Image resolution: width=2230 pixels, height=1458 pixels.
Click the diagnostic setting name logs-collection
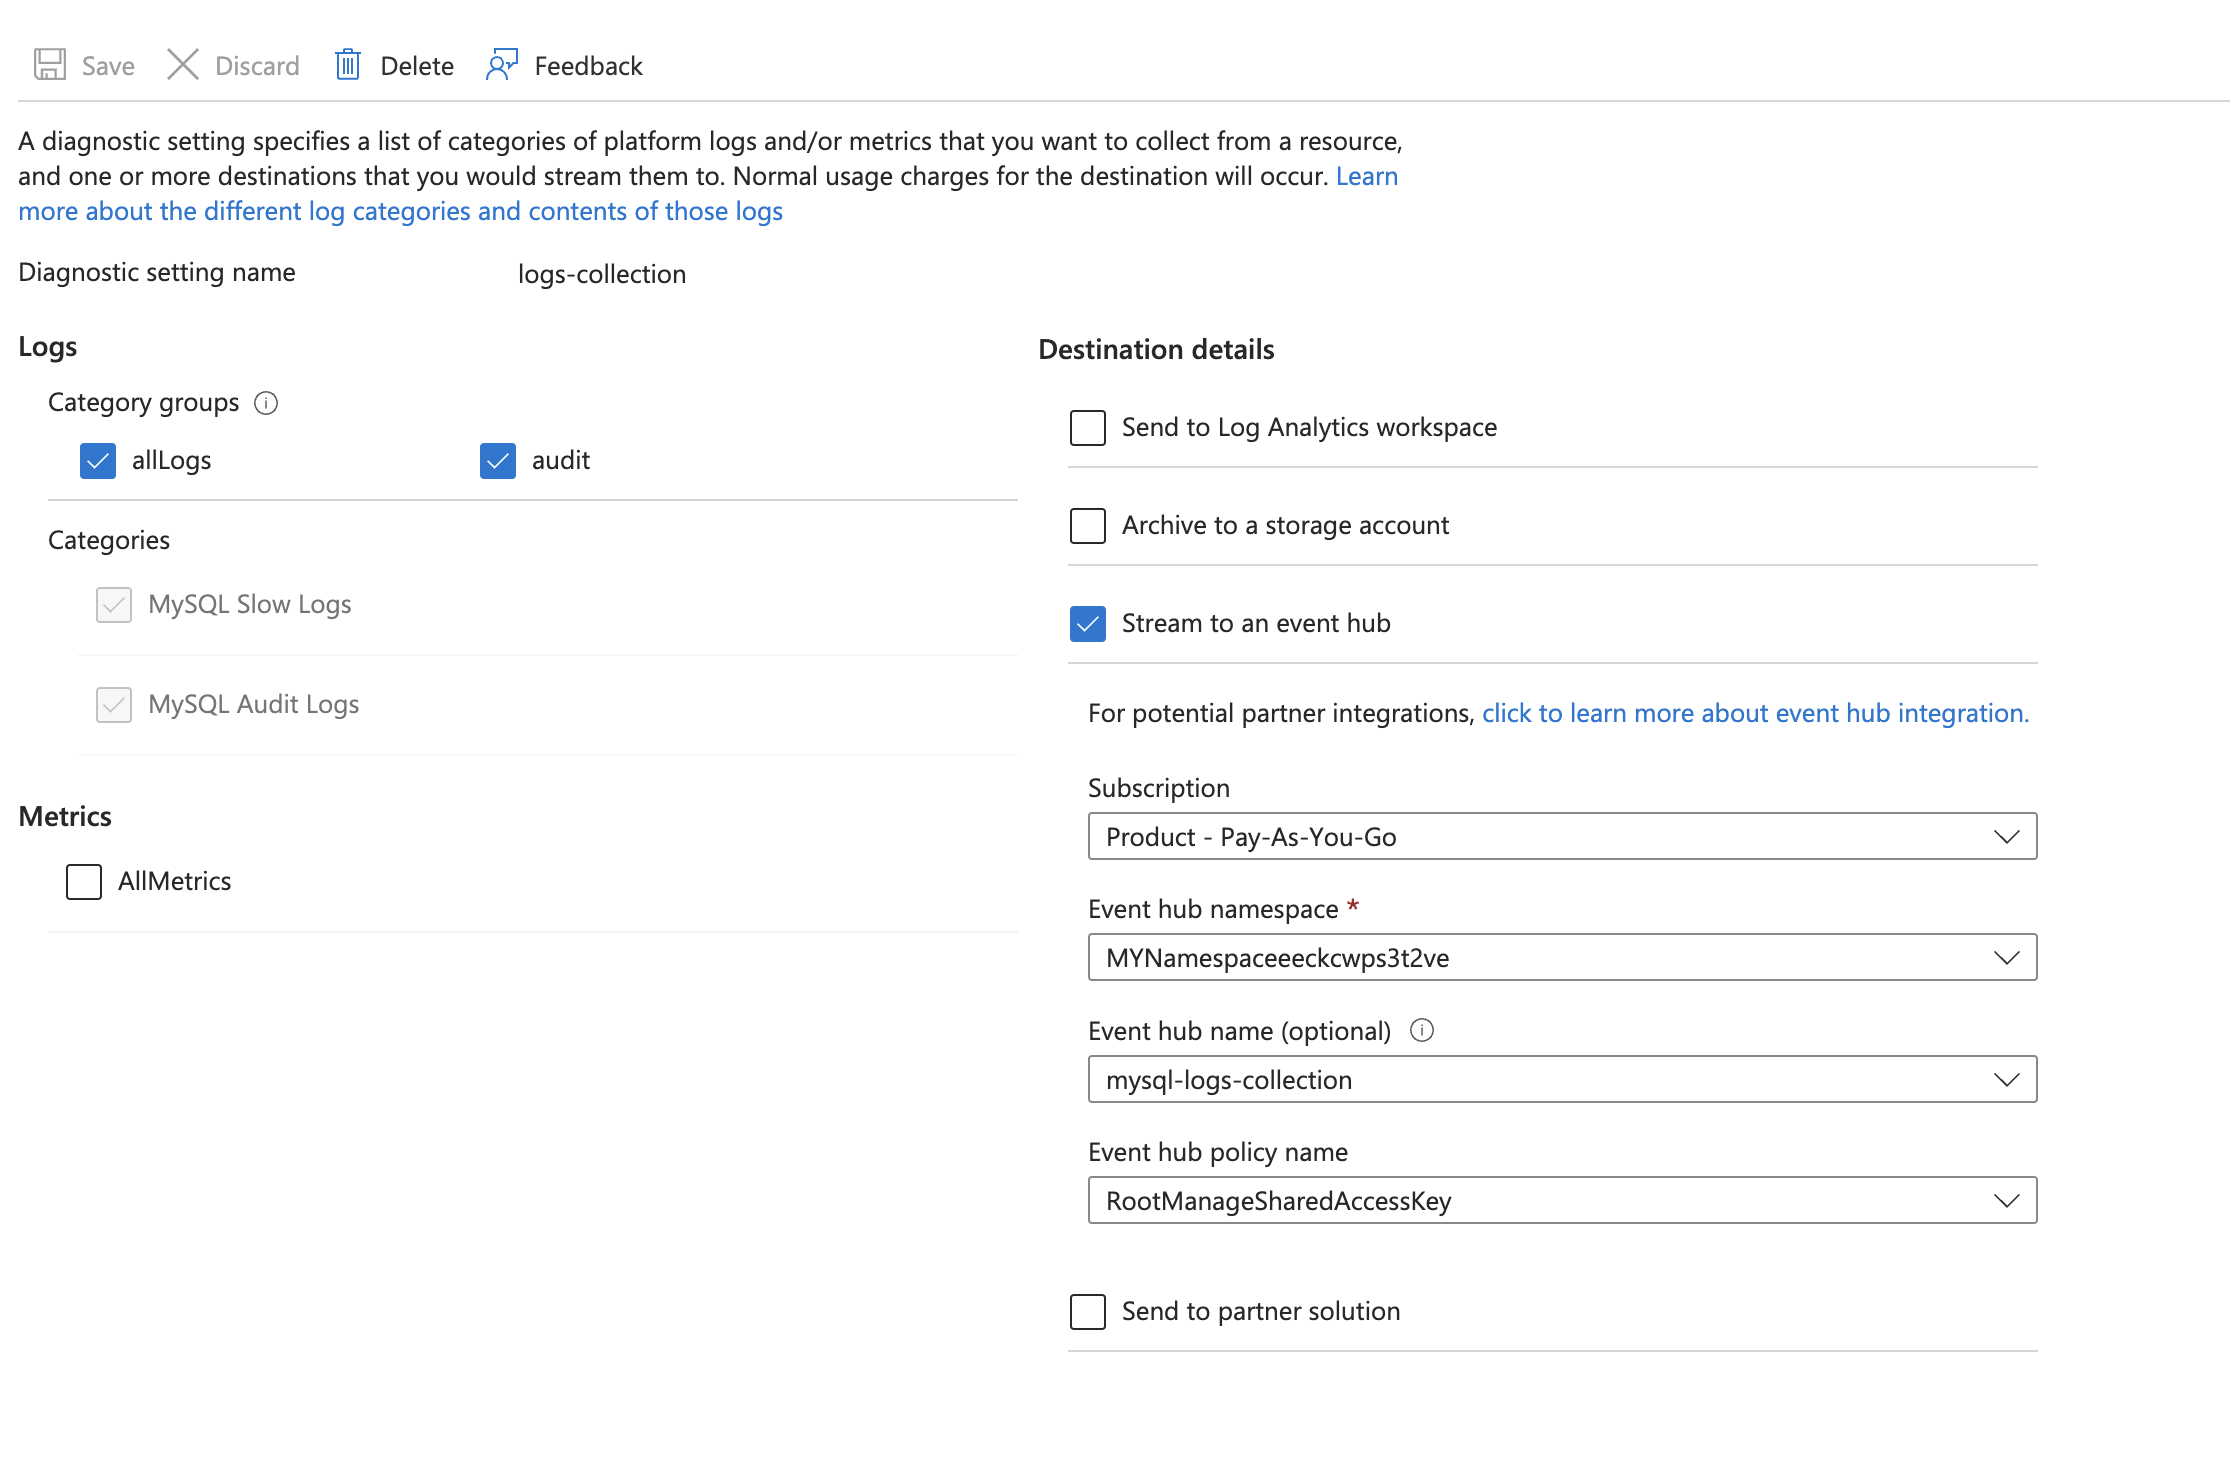[x=601, y=273]
